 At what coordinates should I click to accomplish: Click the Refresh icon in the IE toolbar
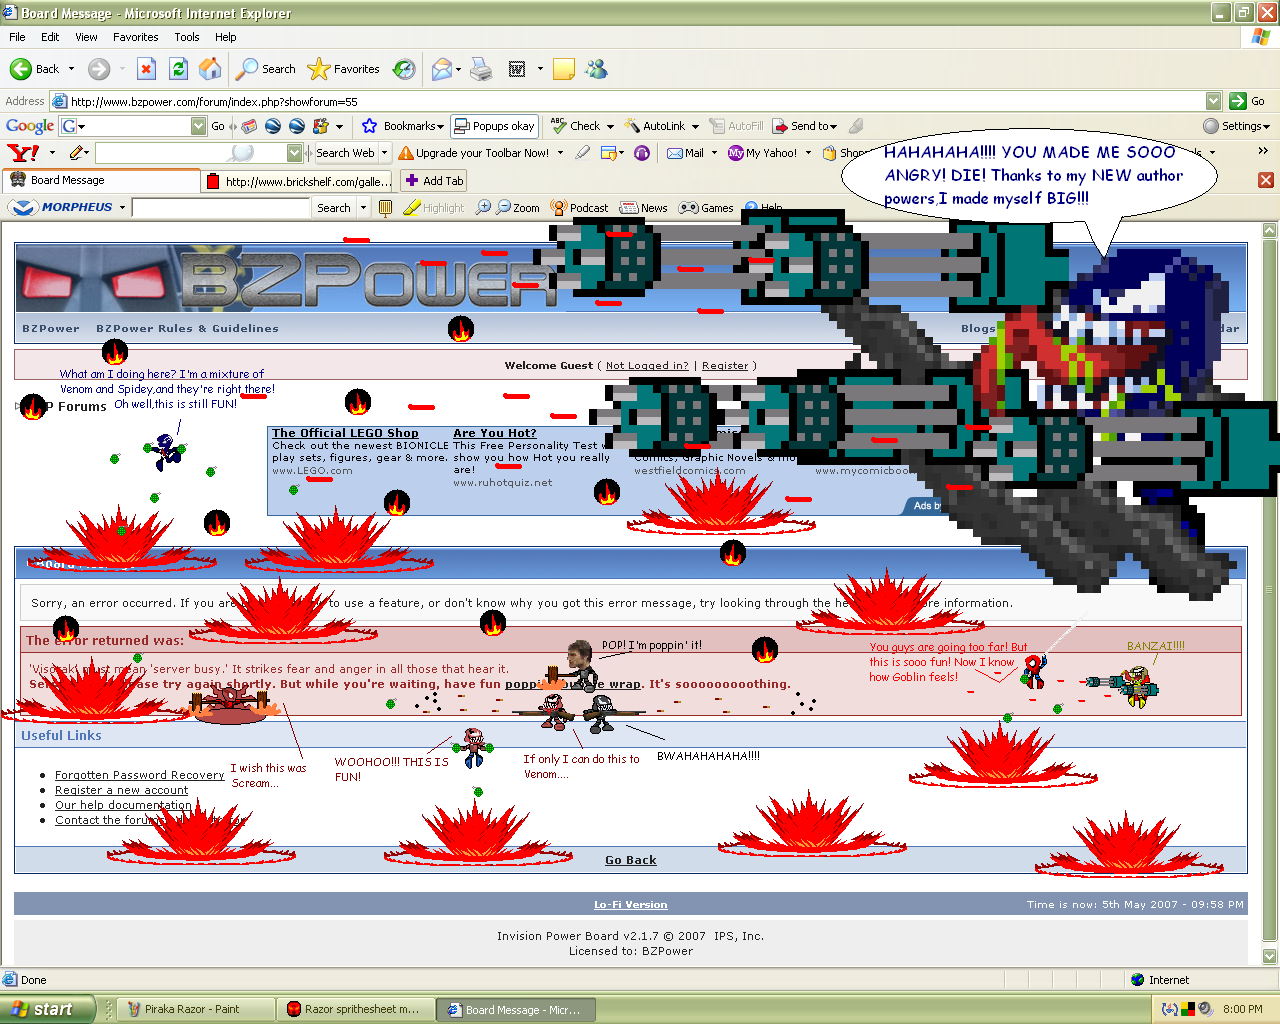pos(178,68)
